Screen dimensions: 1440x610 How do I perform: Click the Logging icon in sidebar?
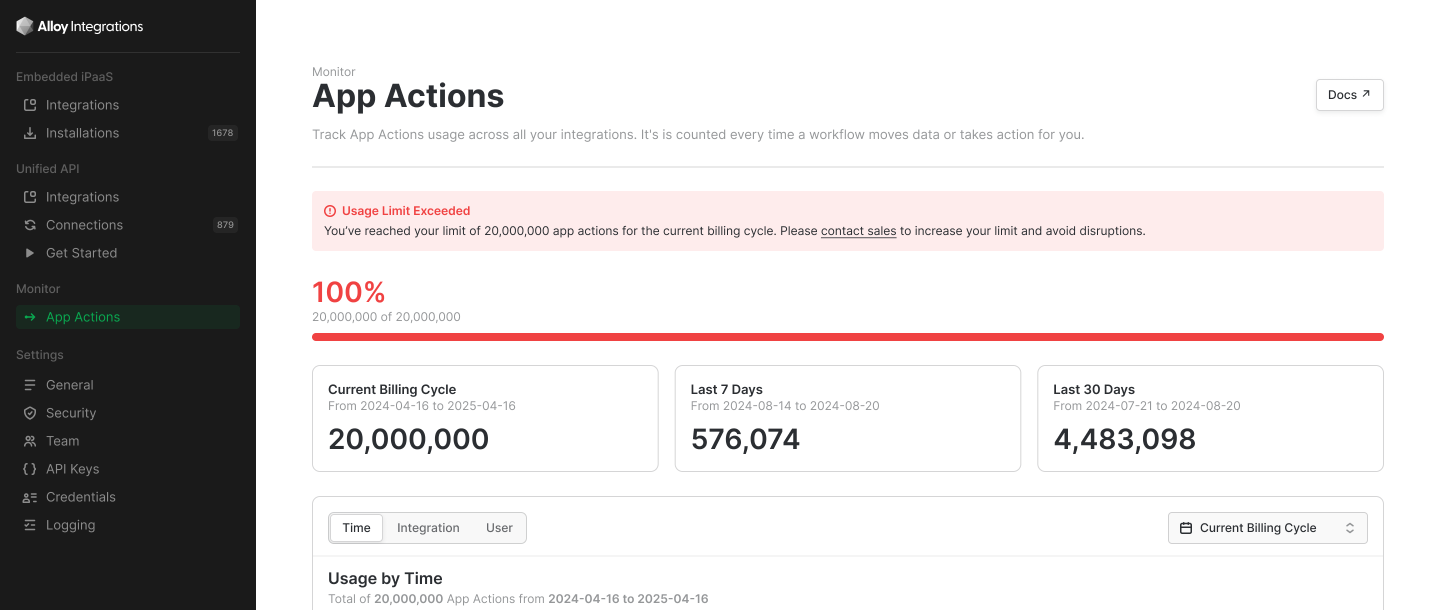coord(30,525)
